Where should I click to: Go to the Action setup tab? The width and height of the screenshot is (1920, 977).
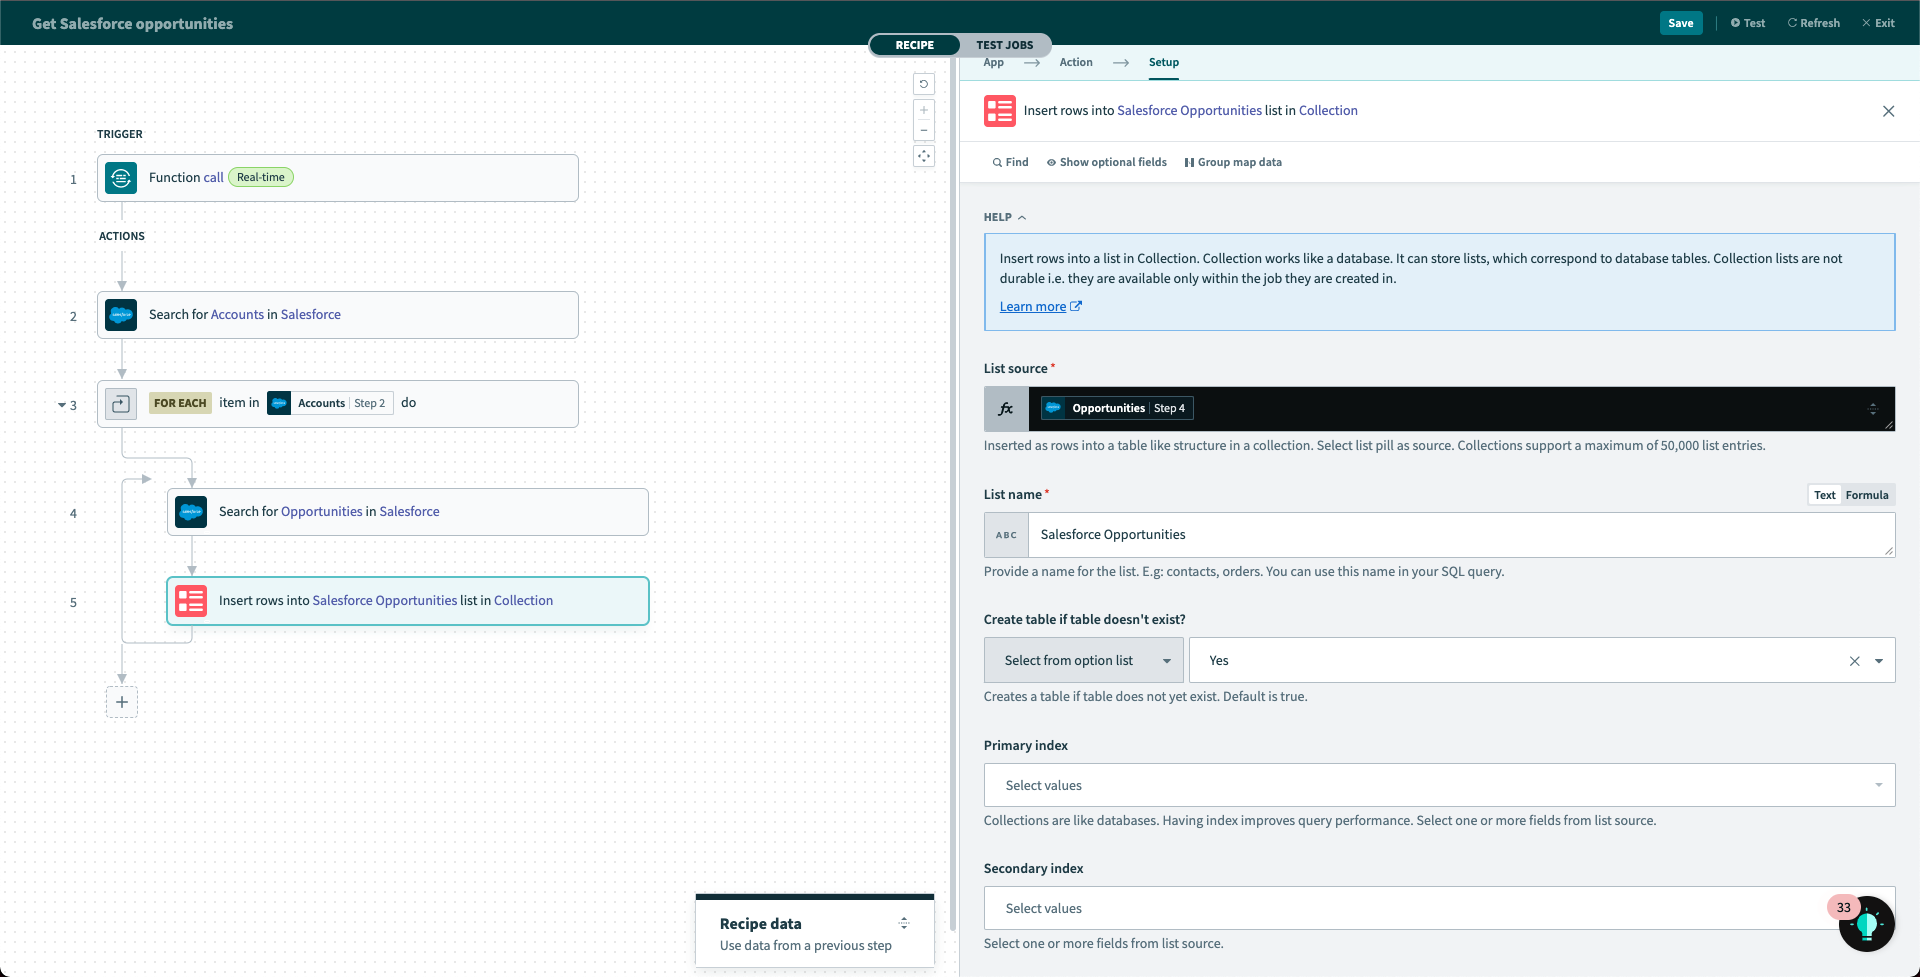tap(1076, 62)
